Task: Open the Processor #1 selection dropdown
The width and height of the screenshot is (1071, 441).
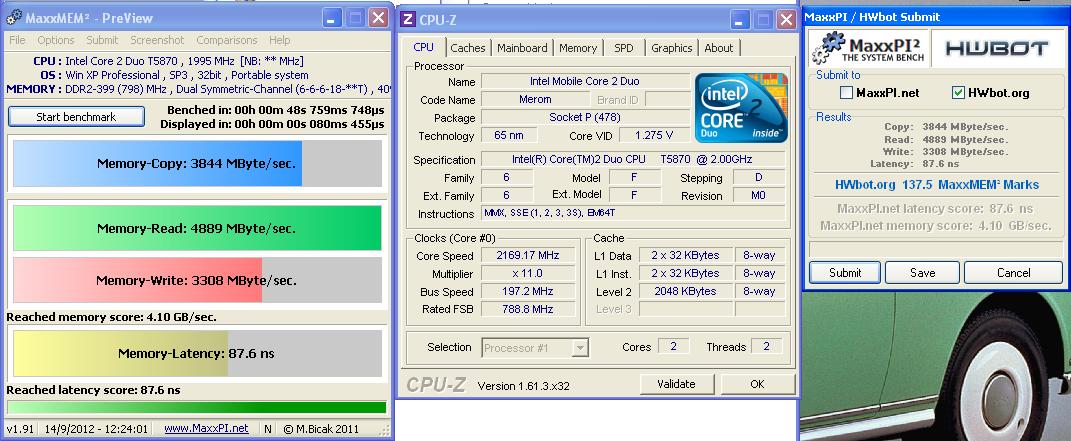Action: pyautogui.click(x=581, y=347)
